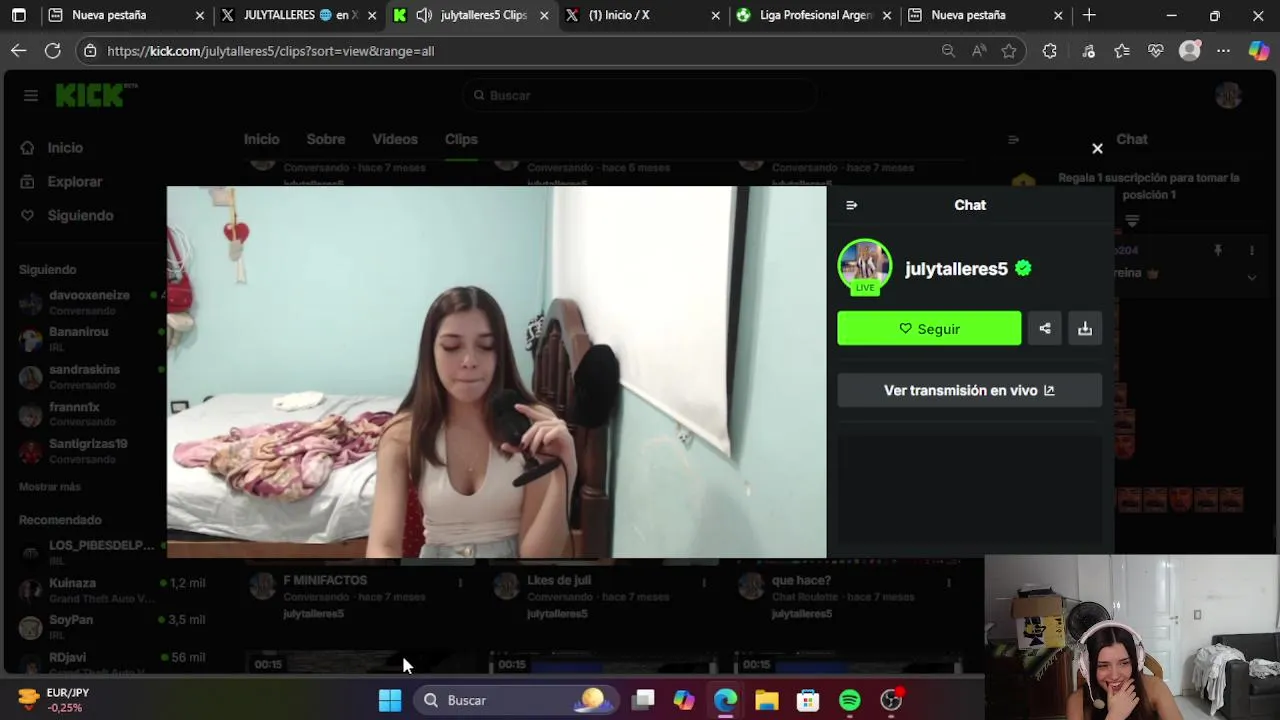Mute the julytalleres5 Clips tab audio icon
Screen dimensions: 1280x720
(x=424, y=15)
